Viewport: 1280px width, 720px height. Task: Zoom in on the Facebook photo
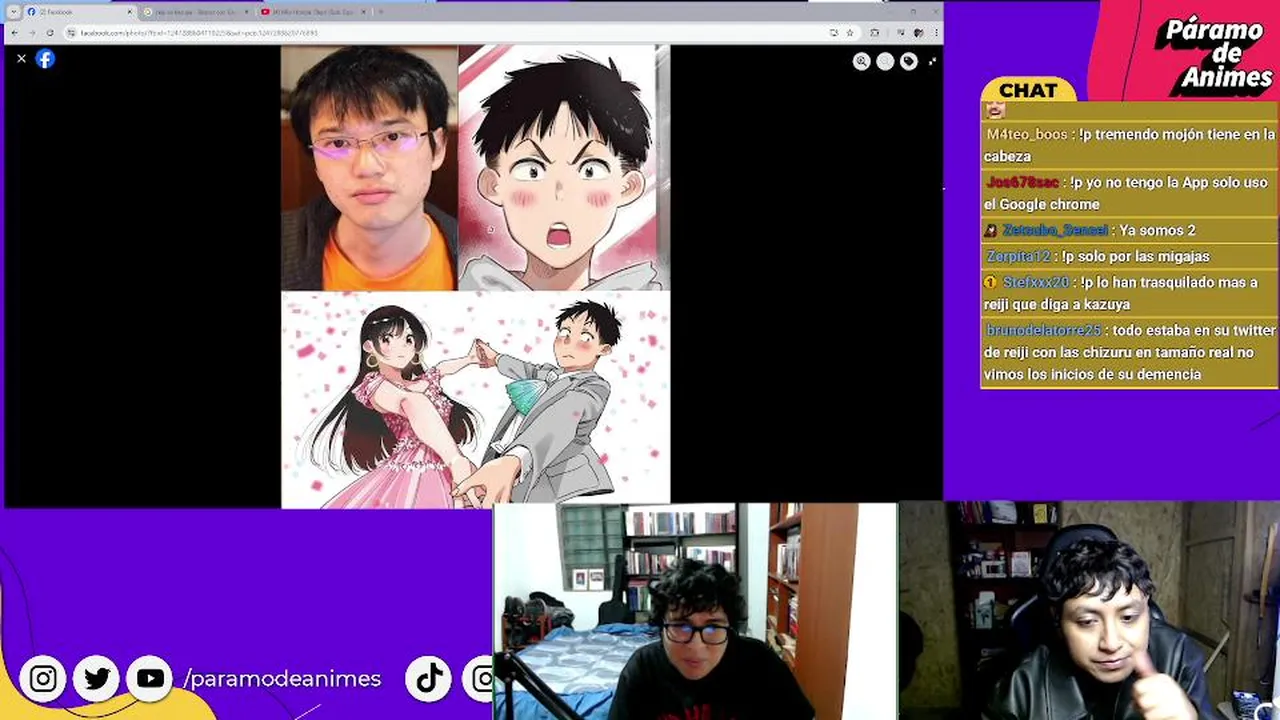[861, 61]
